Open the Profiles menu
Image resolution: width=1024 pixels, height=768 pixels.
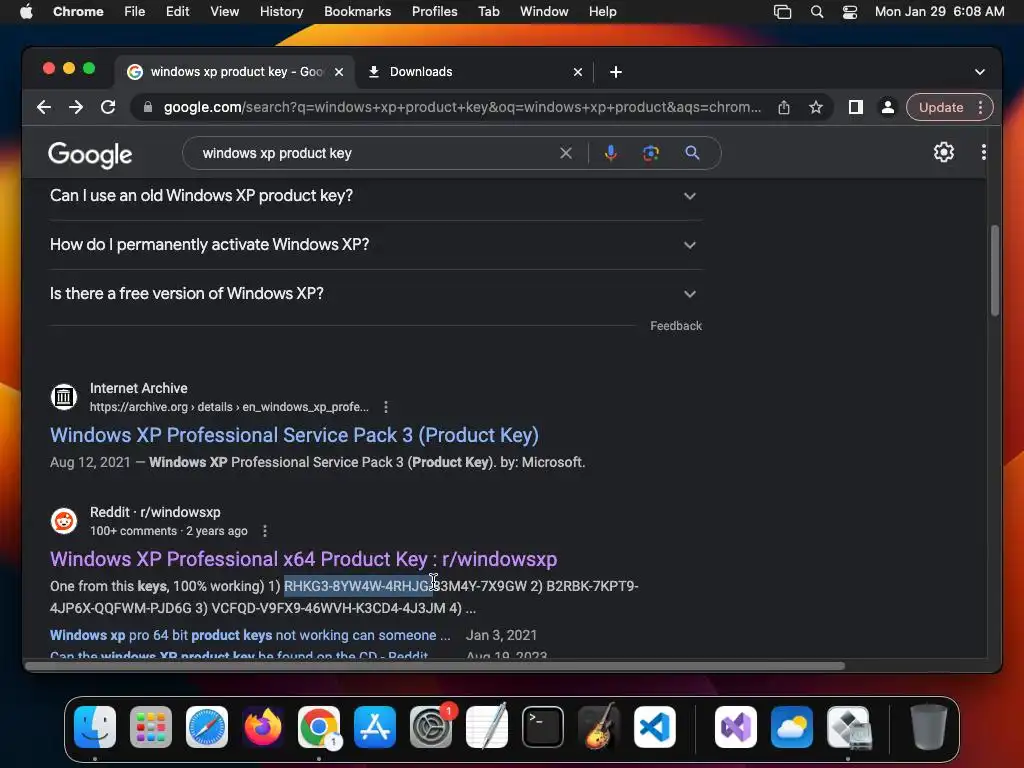434,12
